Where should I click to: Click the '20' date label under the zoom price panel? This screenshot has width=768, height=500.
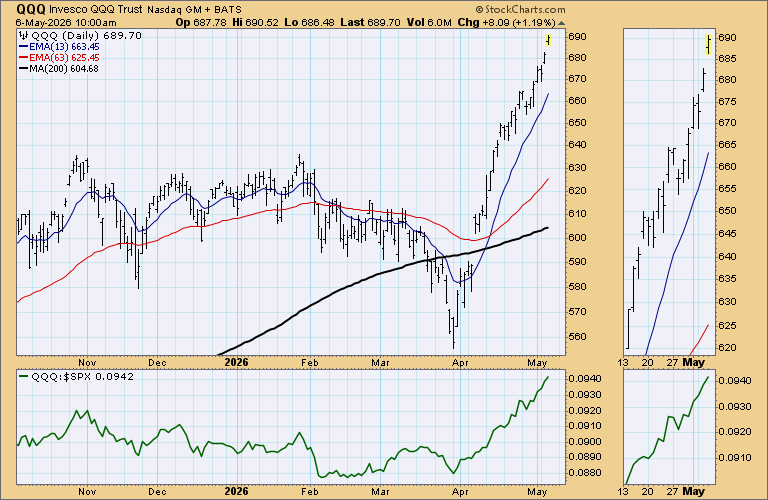[x=648, y=363]
